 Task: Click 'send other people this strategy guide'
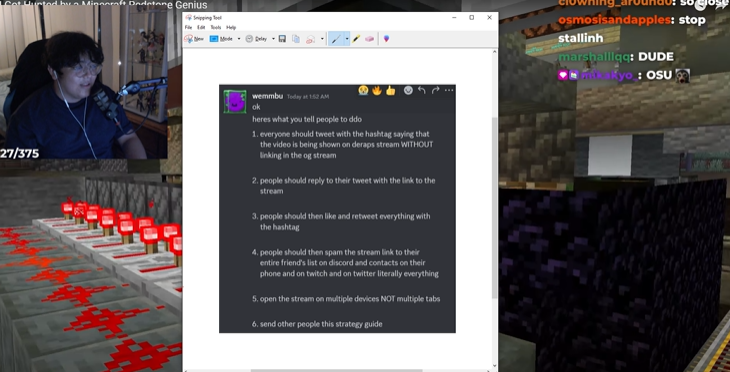pos(321,324)
